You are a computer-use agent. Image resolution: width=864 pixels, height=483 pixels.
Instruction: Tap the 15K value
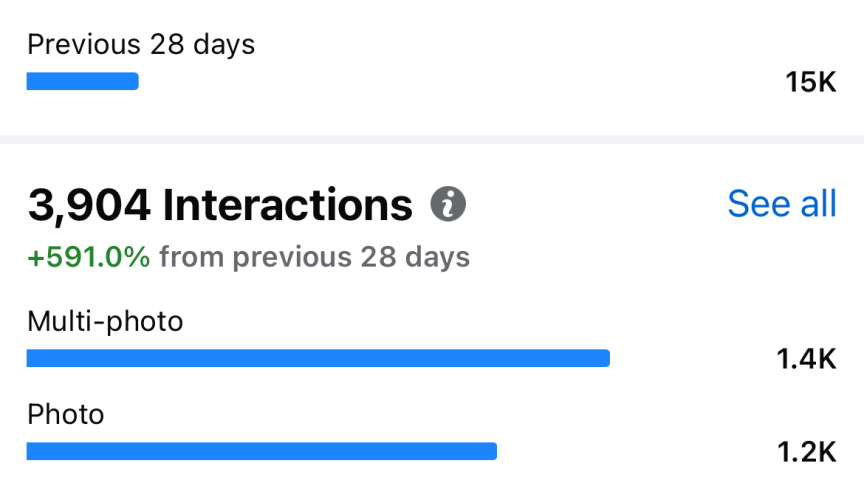tap(811, 82)
